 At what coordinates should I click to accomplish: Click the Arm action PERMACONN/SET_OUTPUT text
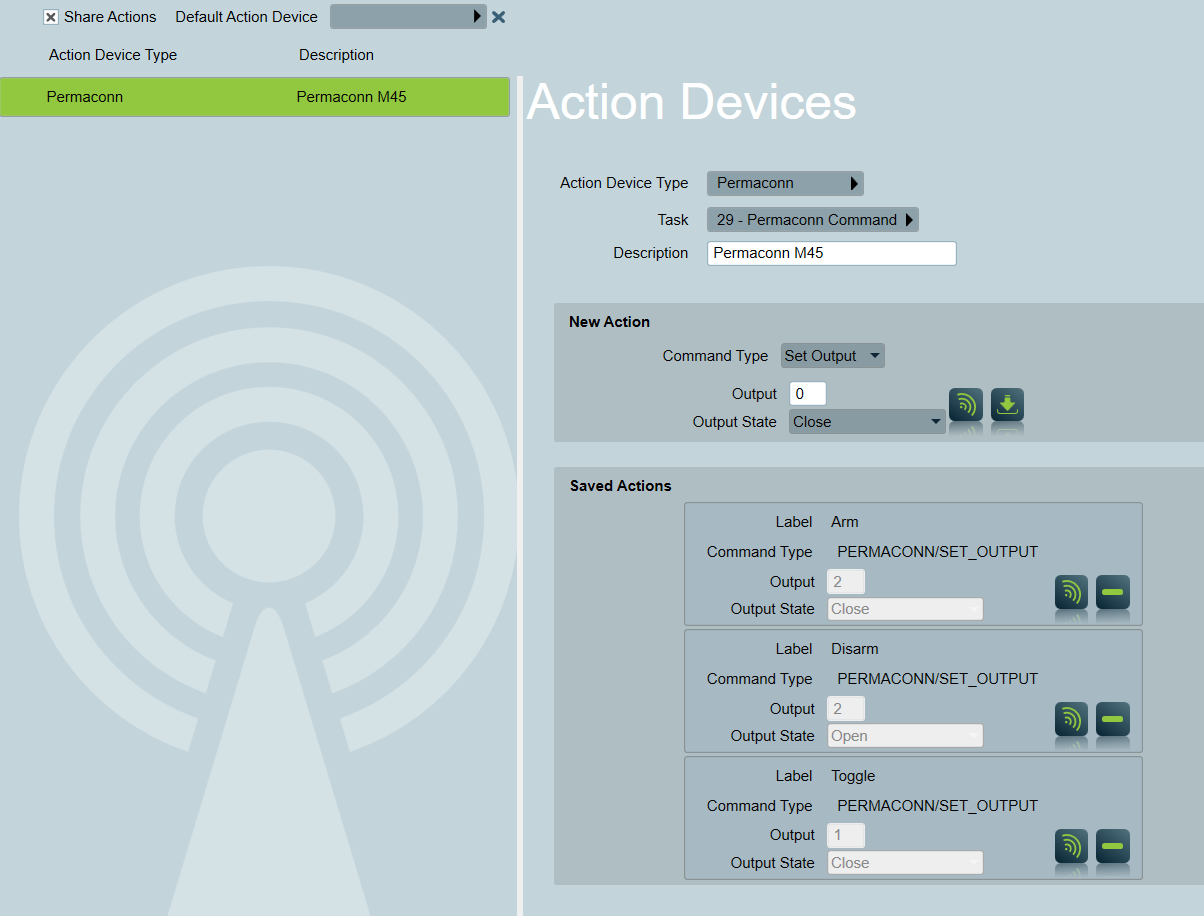point(938,552)
